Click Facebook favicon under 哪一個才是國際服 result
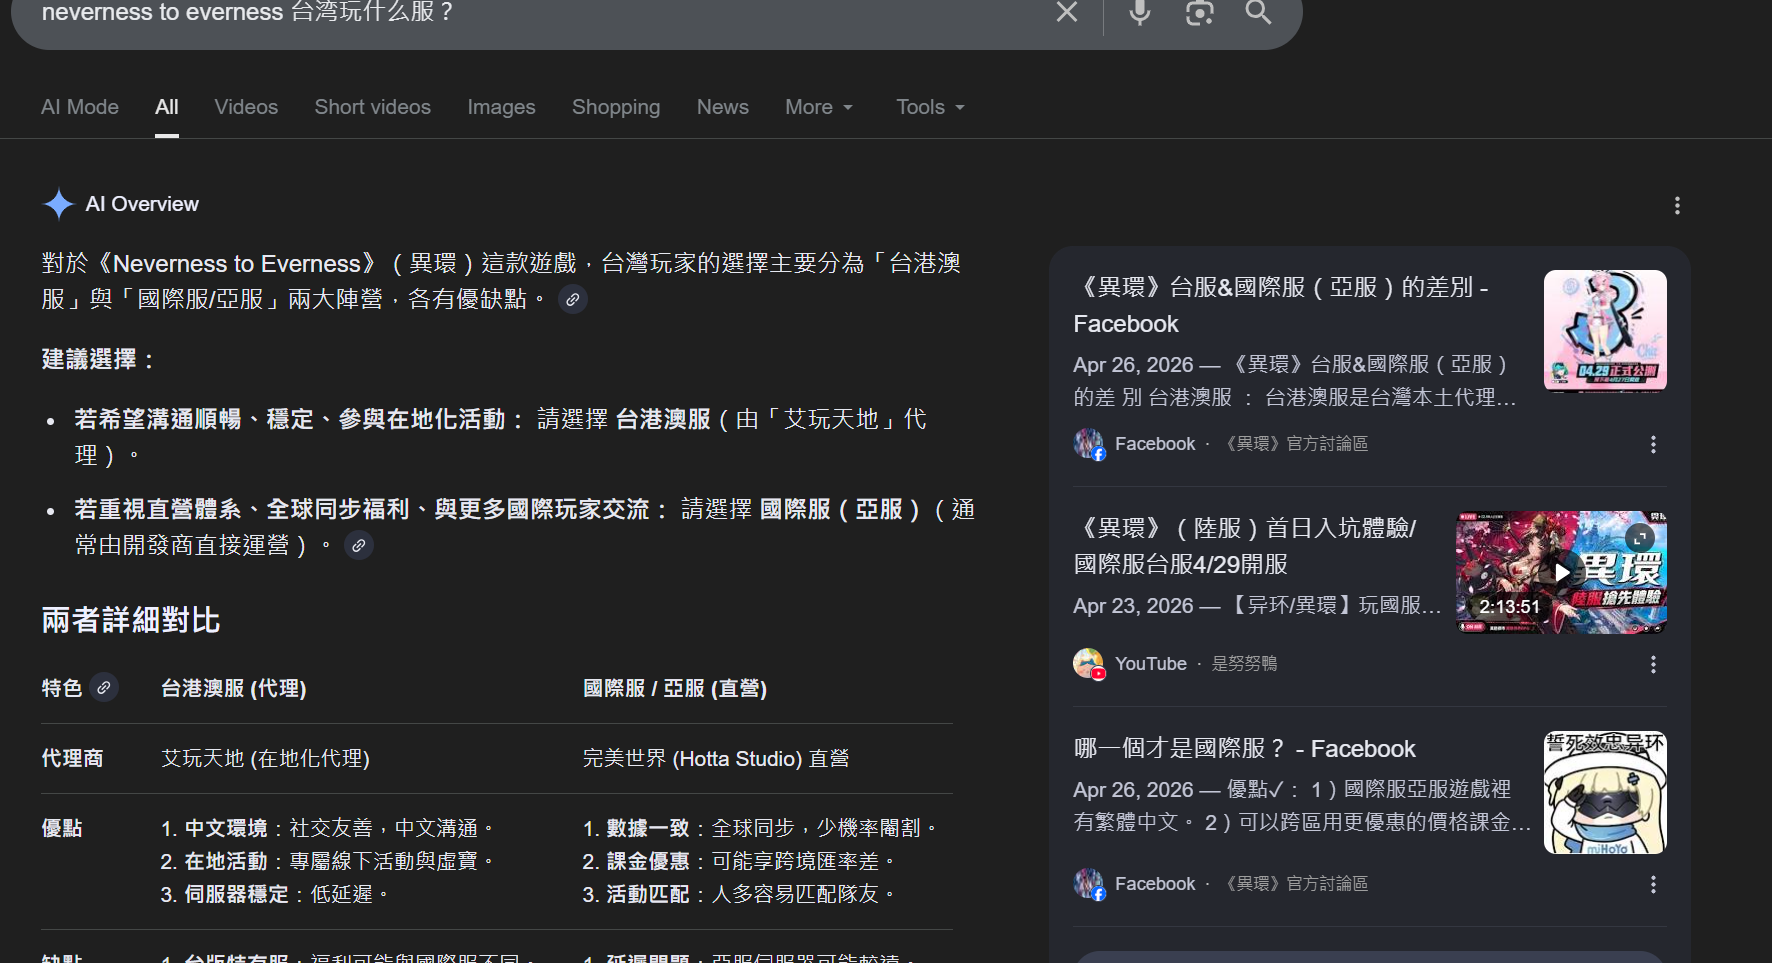Viewport: 1772px width, 963px height. point(1089,884)
